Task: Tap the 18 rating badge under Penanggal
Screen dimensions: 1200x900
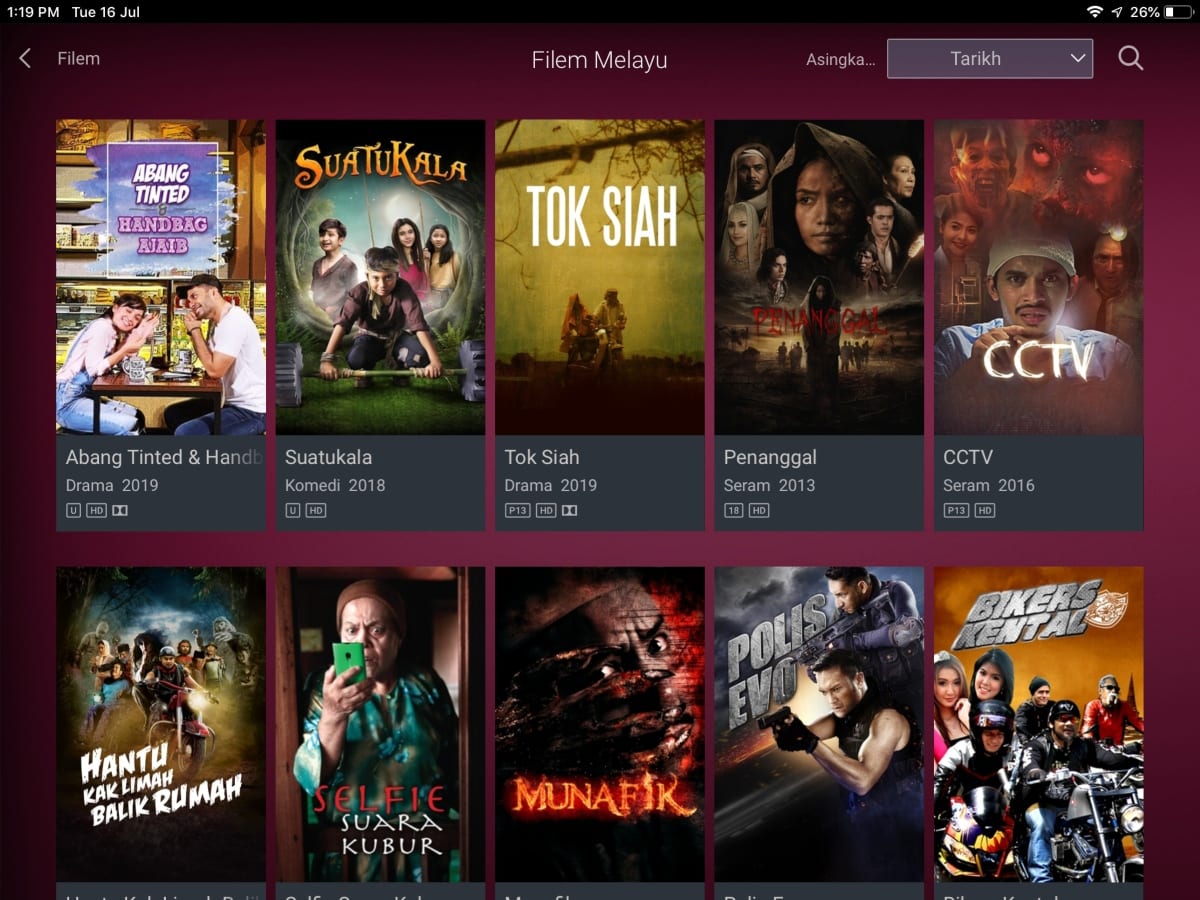Action: point(733,510)
